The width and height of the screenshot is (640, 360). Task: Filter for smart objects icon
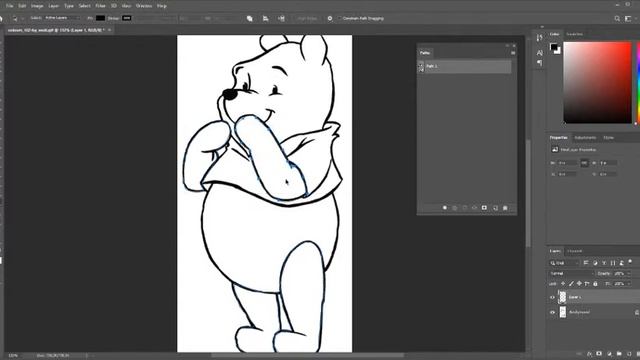622,263
